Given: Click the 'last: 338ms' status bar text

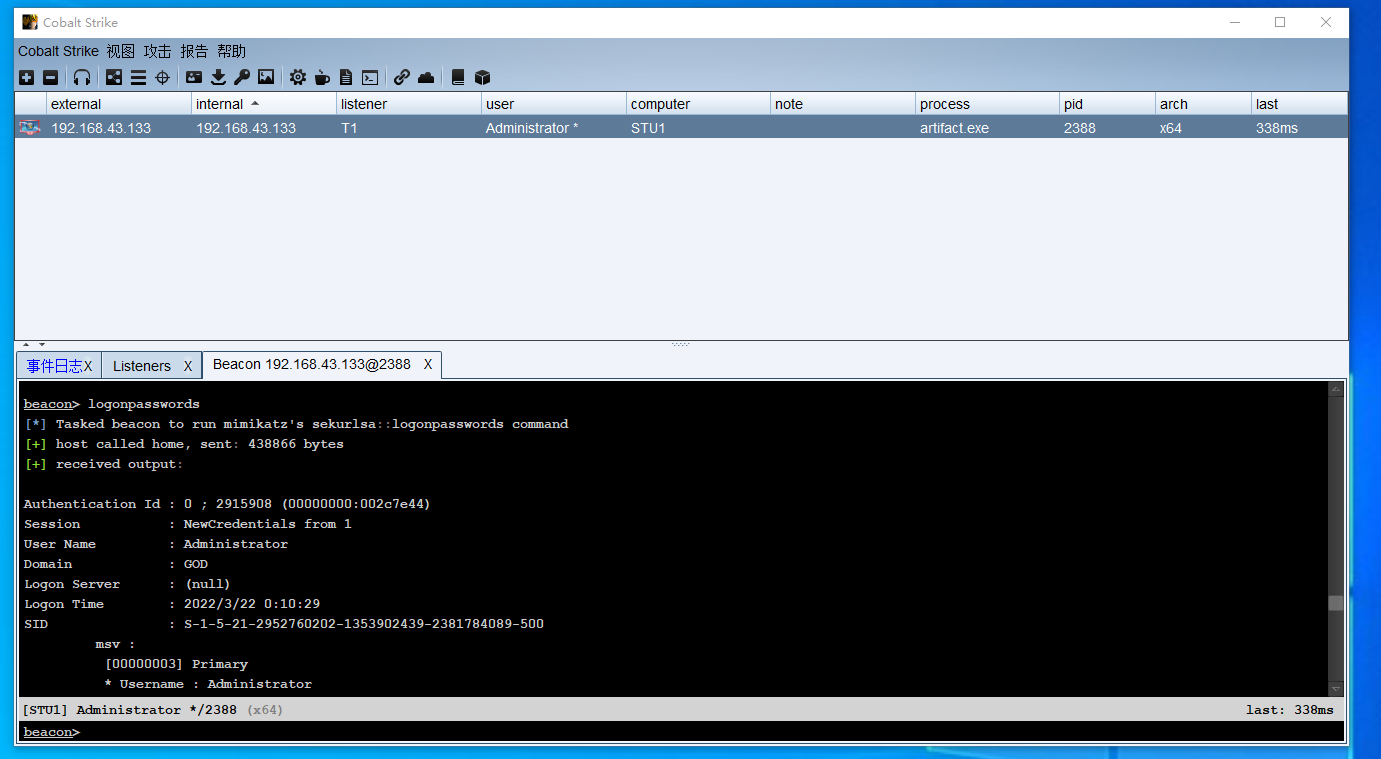Looking at the screenshot, I should tap(1290, 710).
